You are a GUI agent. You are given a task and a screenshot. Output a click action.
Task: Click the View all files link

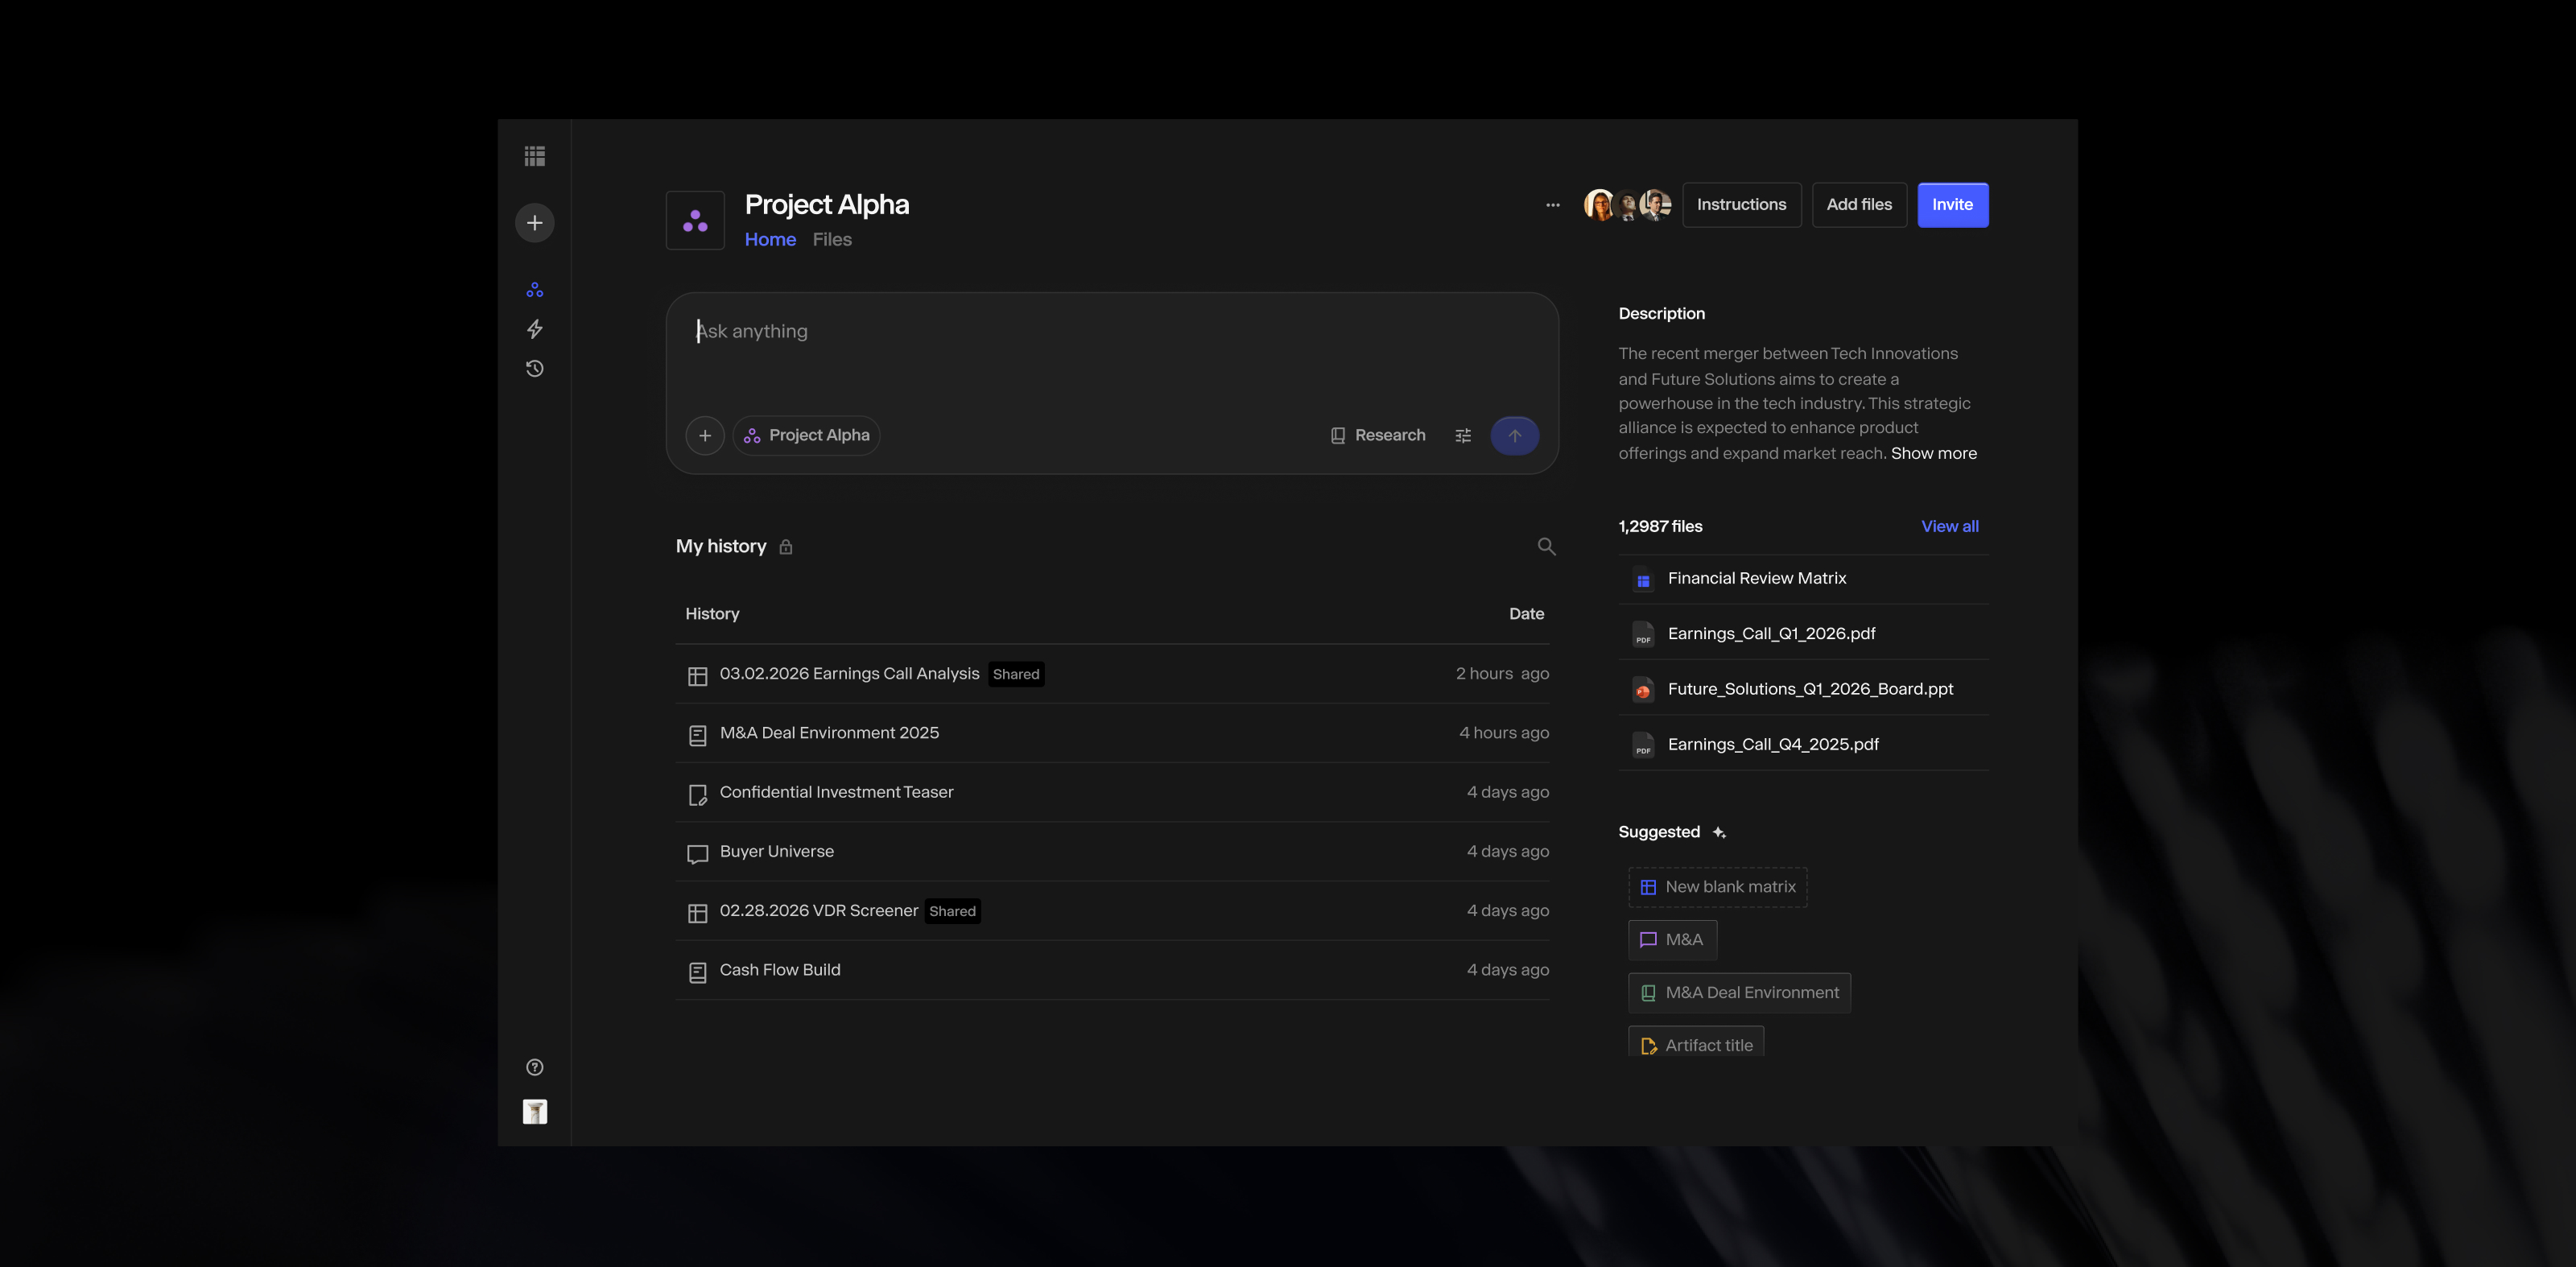pyautogui.click(x=1949, y=526)
